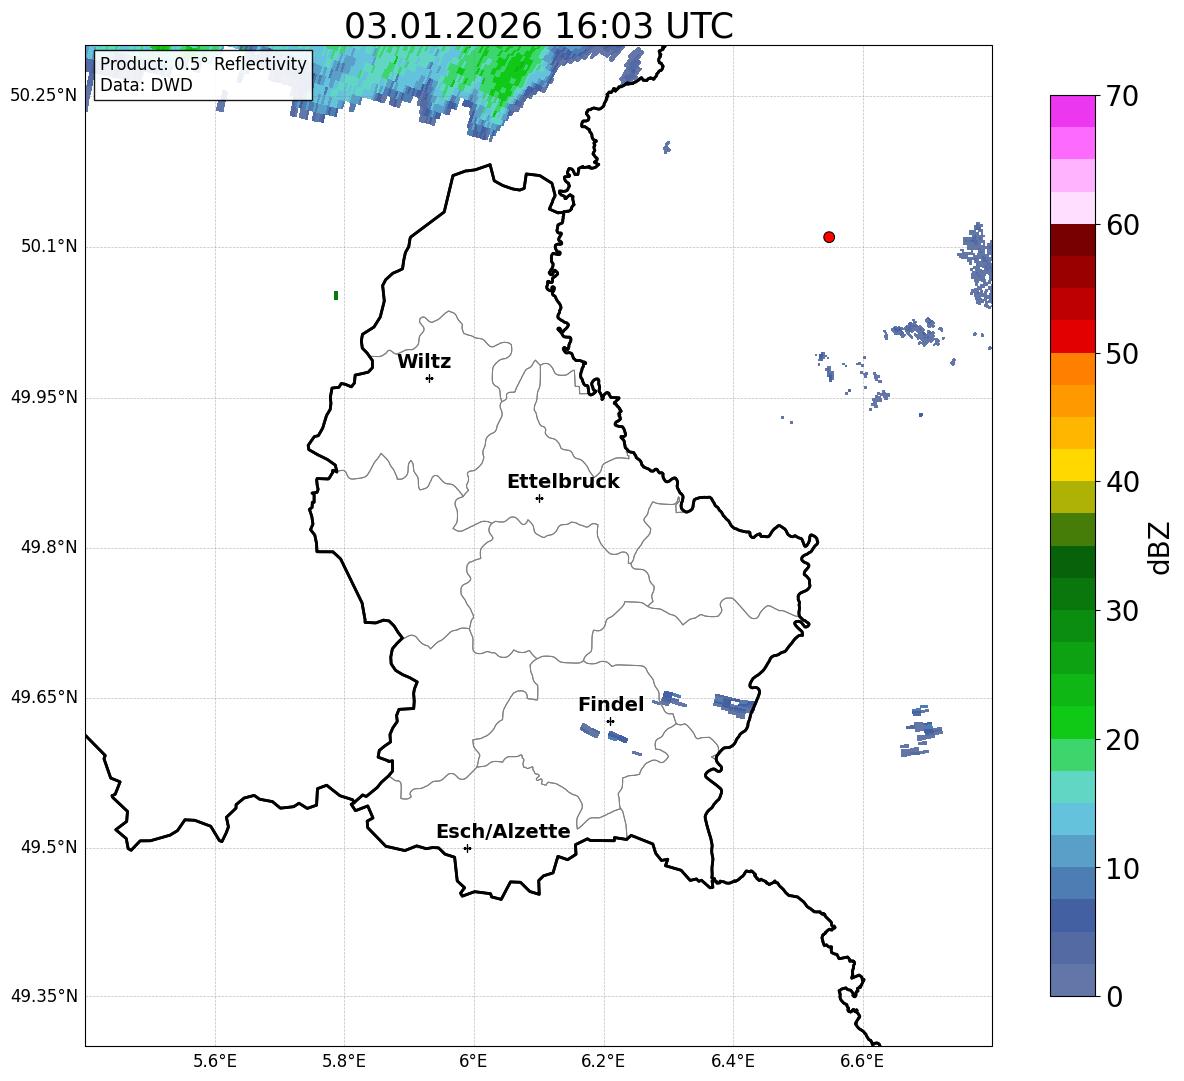
Task: Click the 'Data: DWD' legend text
Action: coord(146,85)
